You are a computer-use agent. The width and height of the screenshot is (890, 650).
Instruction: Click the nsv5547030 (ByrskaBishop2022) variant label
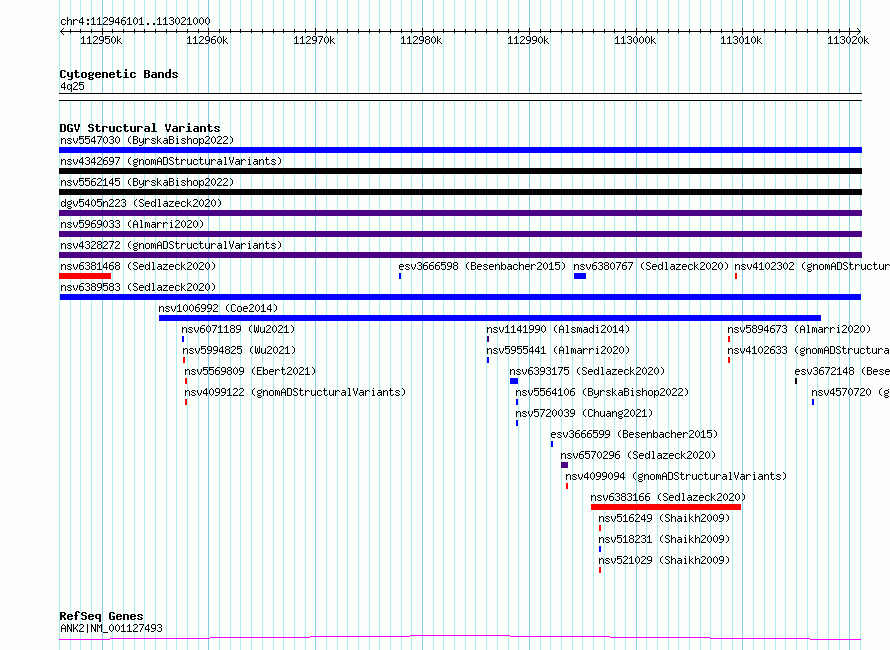coord(147,140)
